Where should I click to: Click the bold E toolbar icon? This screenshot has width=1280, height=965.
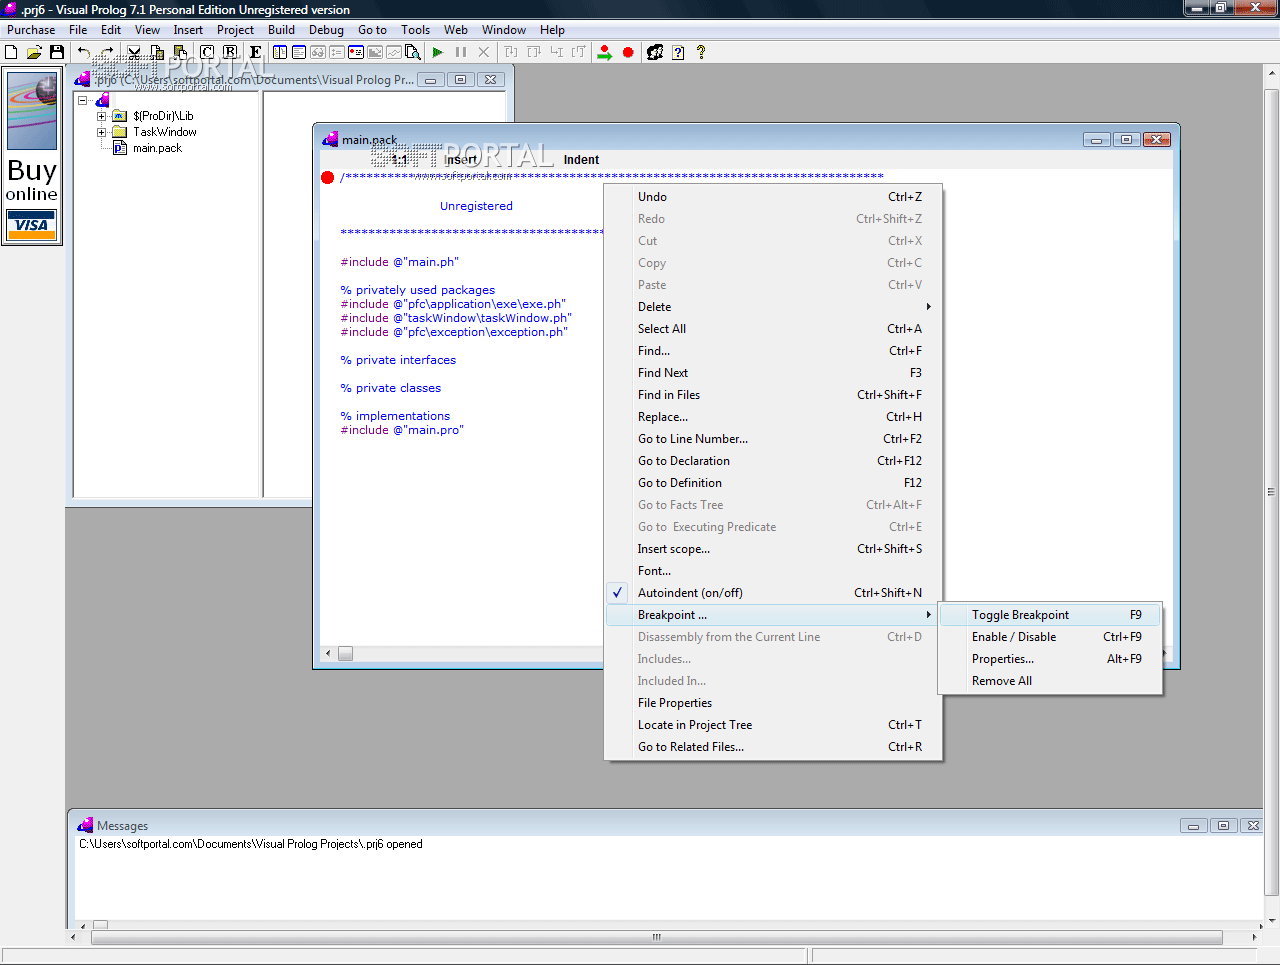[x=255, y=52]
